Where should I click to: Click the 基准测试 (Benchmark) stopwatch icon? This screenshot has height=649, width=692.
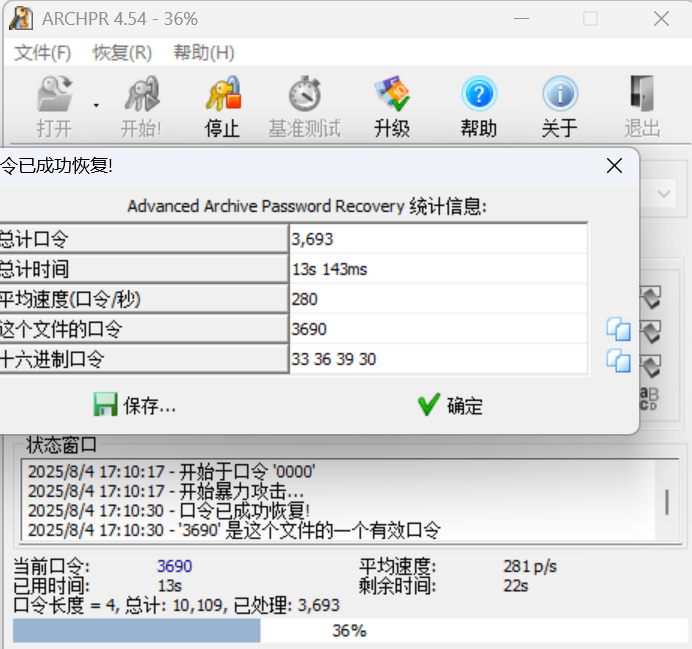click(305, 94)
